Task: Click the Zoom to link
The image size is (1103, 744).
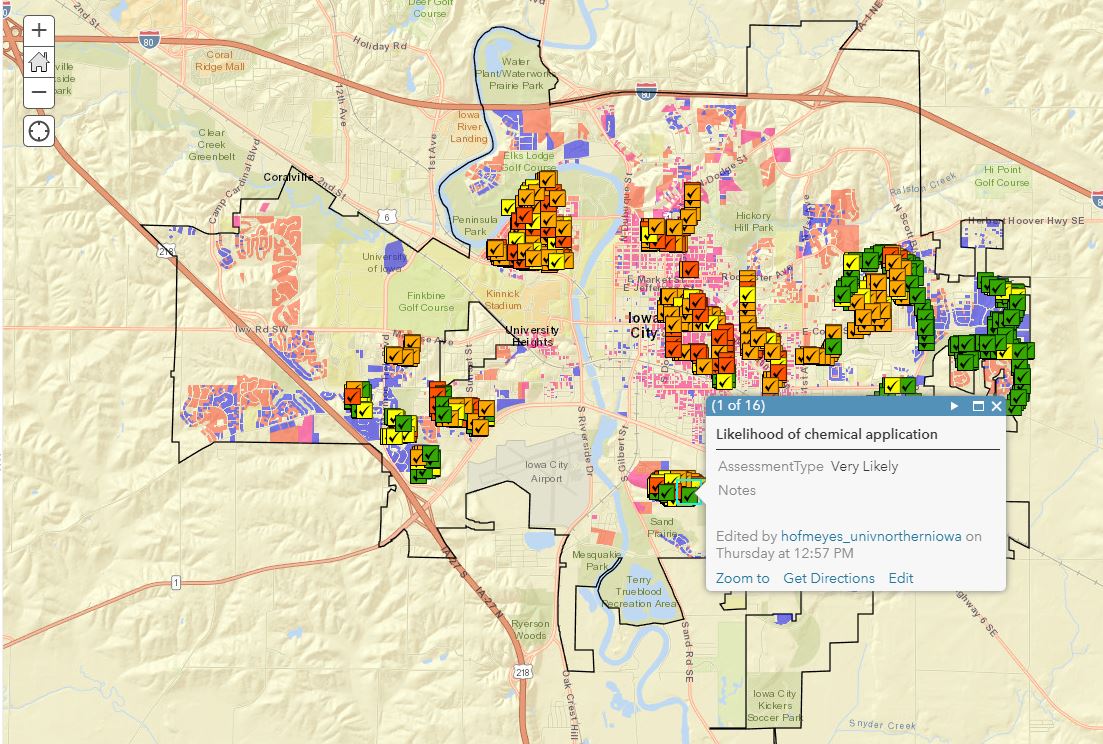Action: coord(742,578)
